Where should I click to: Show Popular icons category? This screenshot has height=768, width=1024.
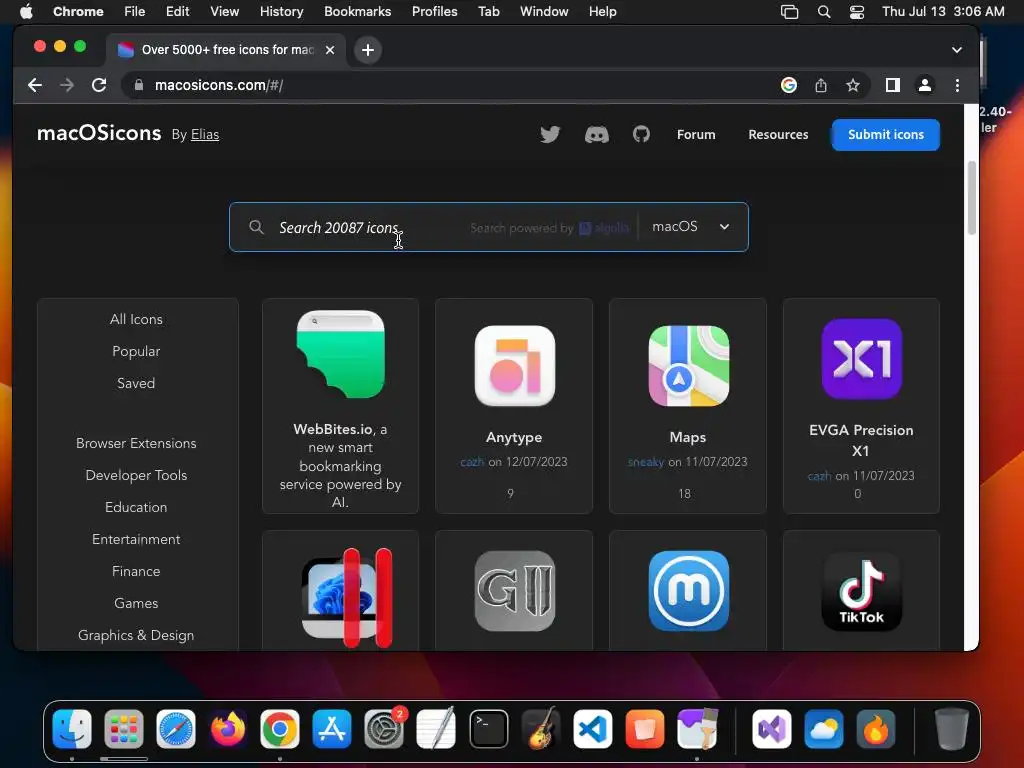[x=136, y=351]
